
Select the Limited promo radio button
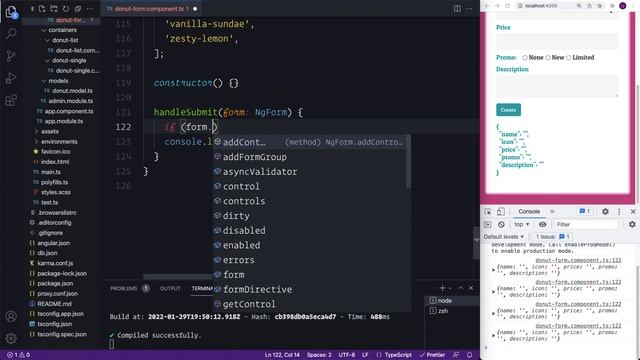pyautogui.click(x=569, y=58)
